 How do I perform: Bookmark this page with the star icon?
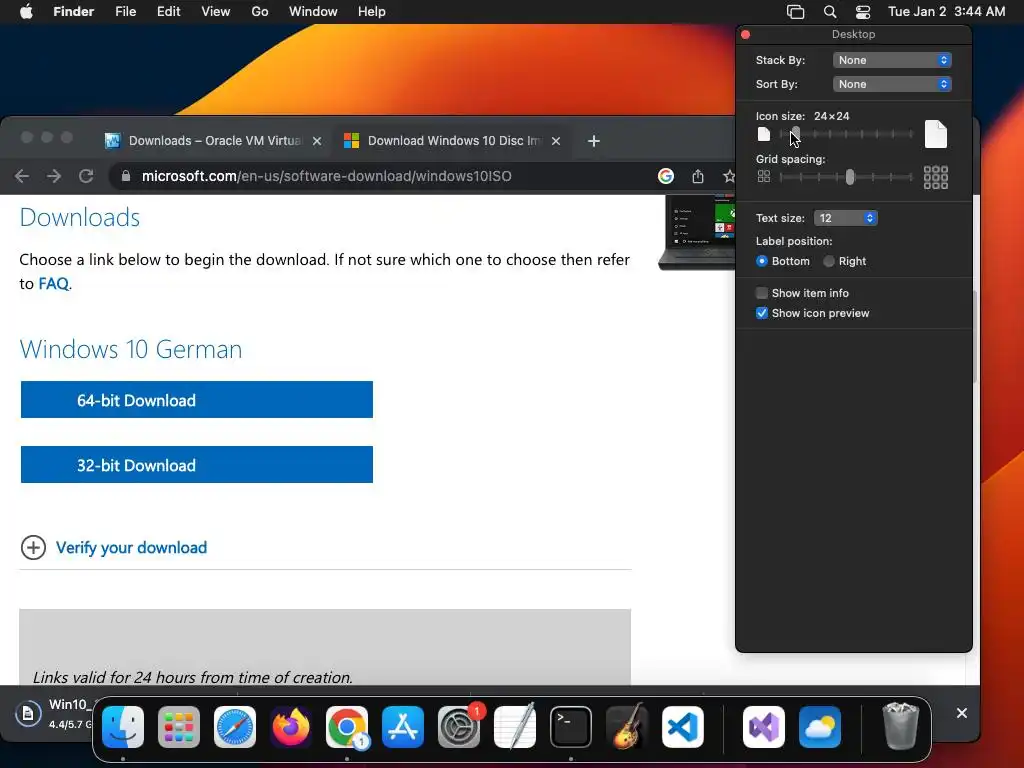[729, 176]
